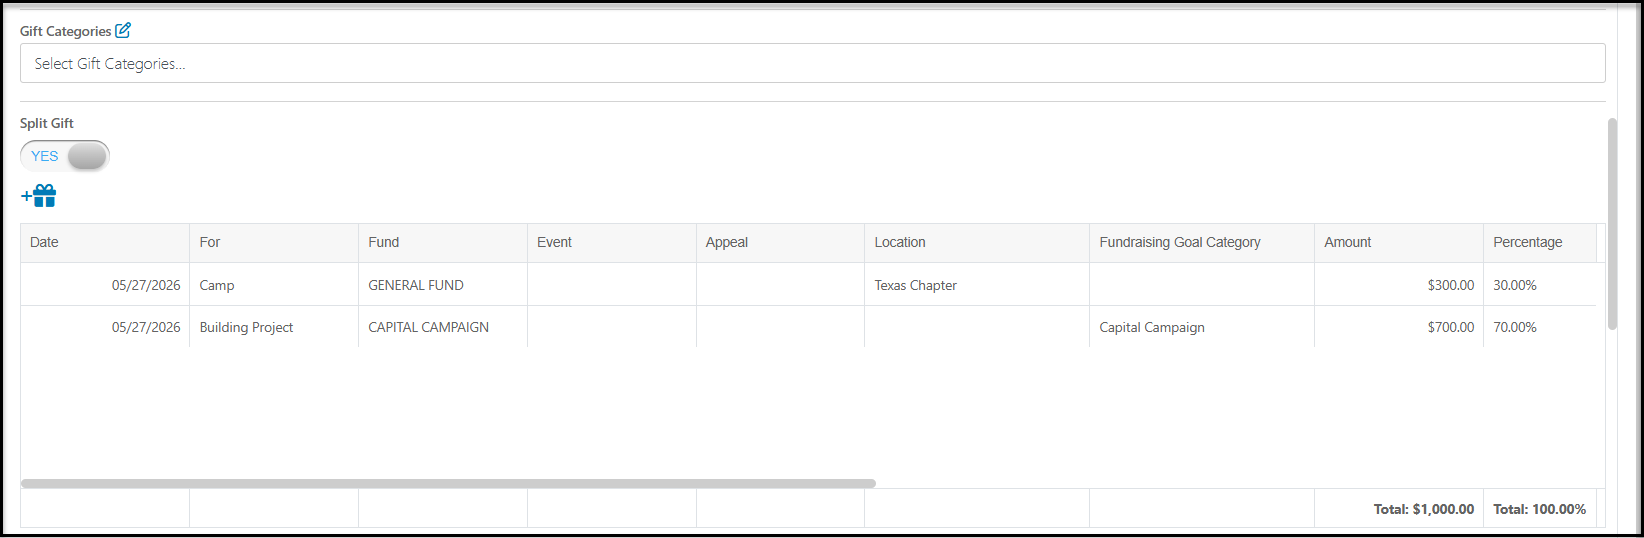Click the edit Gift Categories pencil icon
The width and height of the screenshot is (1644, 538).
click(123, 30)
